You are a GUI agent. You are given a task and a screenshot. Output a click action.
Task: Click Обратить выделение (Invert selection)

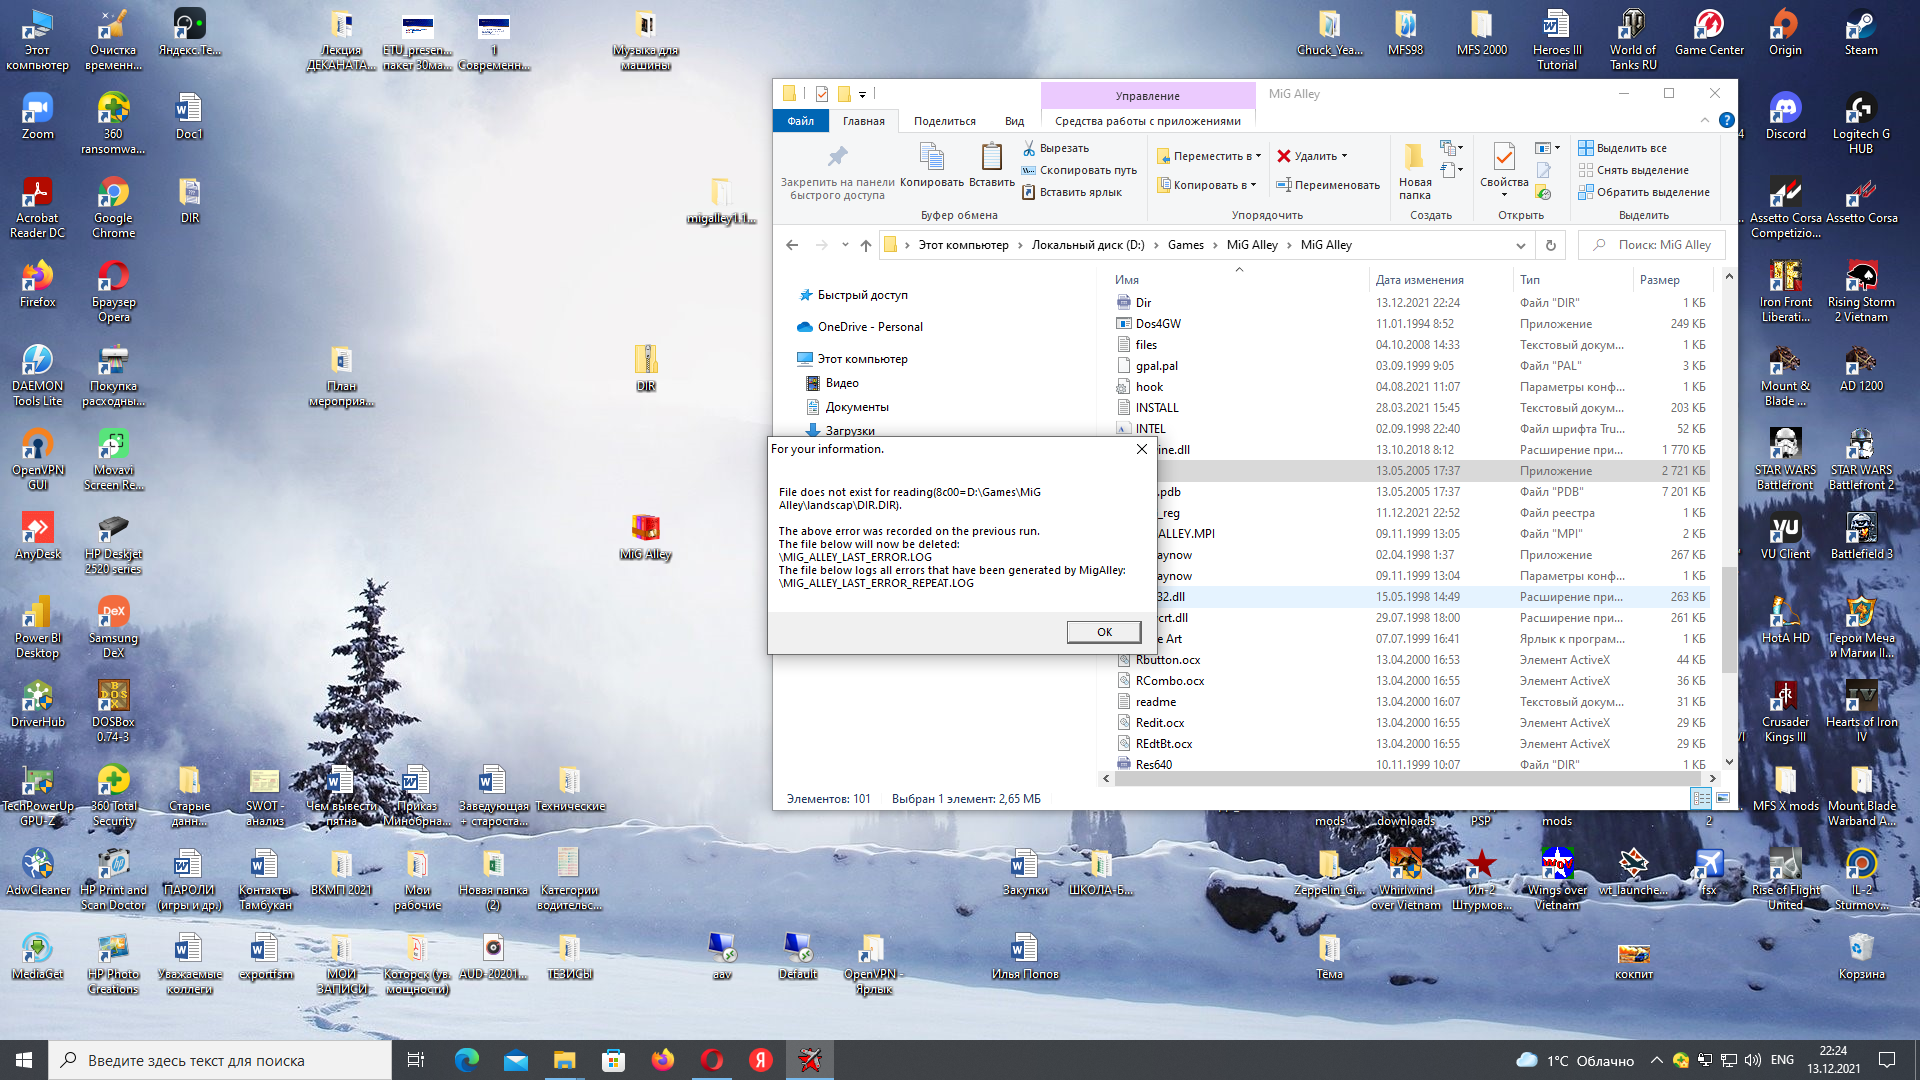tap(1652, 192)
